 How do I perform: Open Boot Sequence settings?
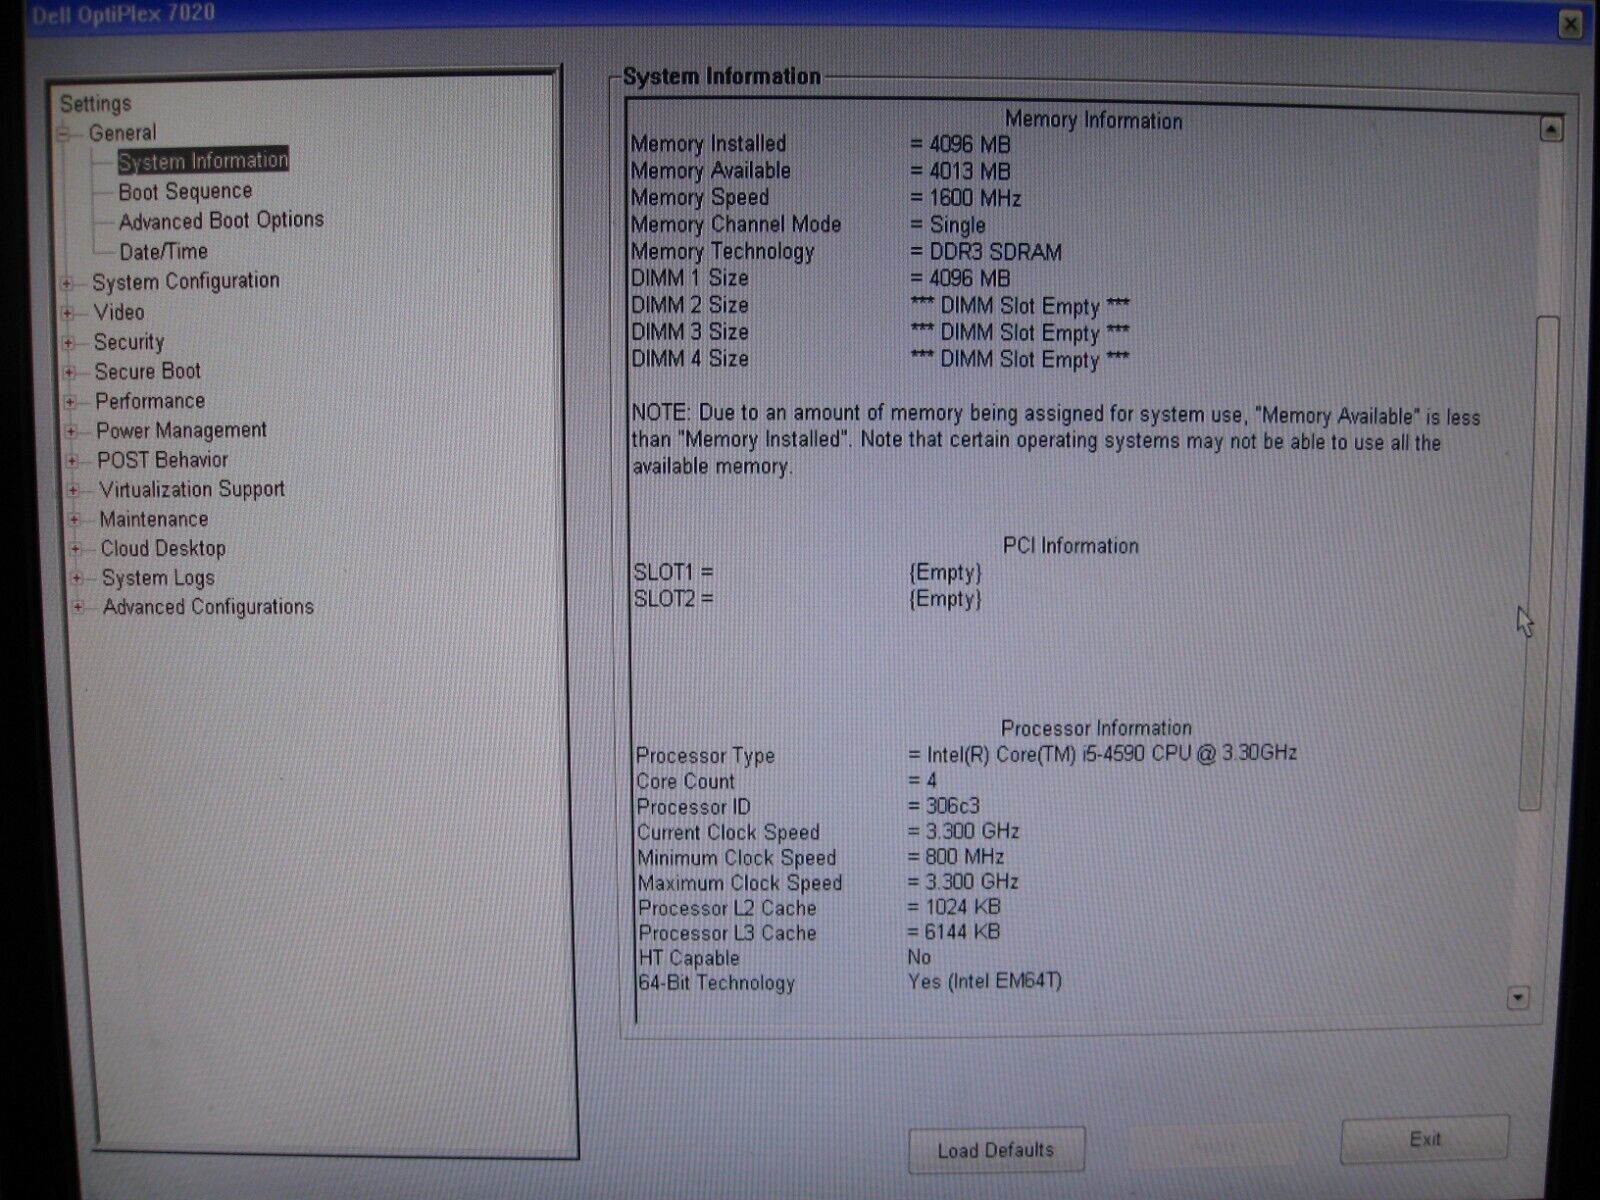tap(185, 191)
